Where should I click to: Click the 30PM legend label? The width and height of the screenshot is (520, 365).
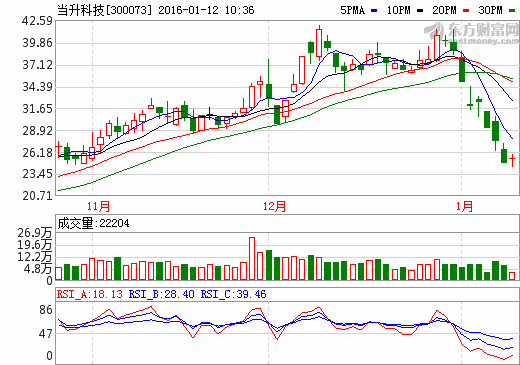pyautogui.click(x=490, y=10)
